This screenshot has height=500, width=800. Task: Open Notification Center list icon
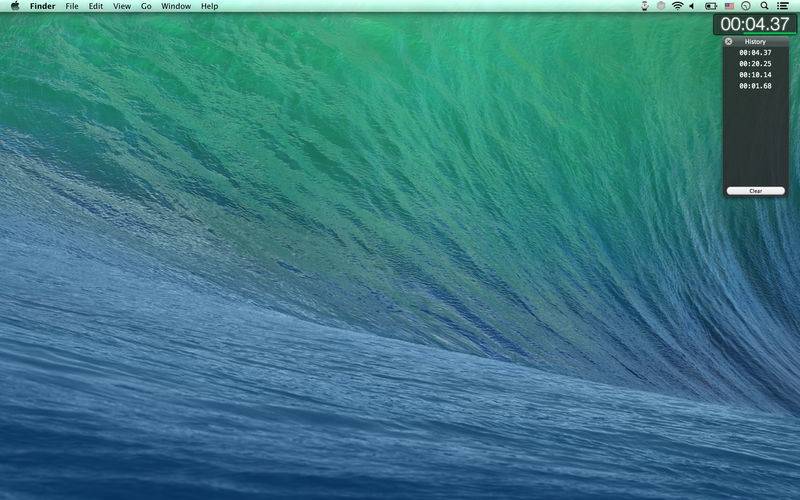click(783, 6)
